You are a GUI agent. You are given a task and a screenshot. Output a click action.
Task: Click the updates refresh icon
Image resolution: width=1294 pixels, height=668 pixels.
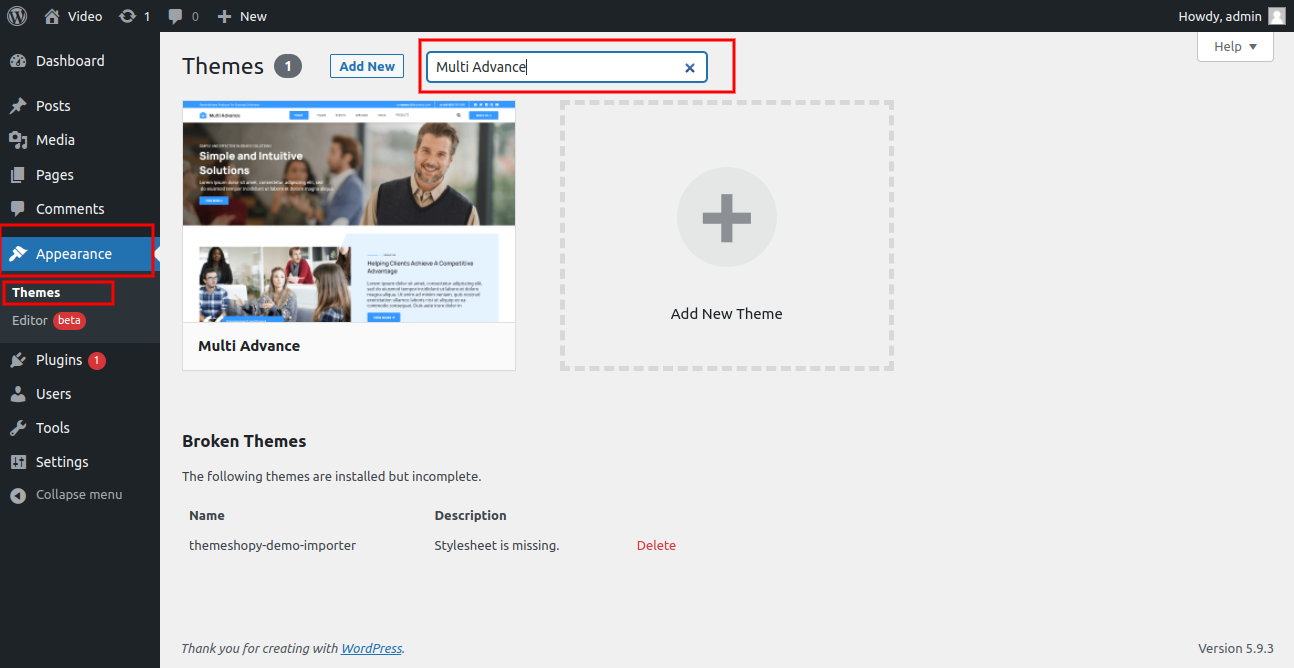click(x=127, y=16)
